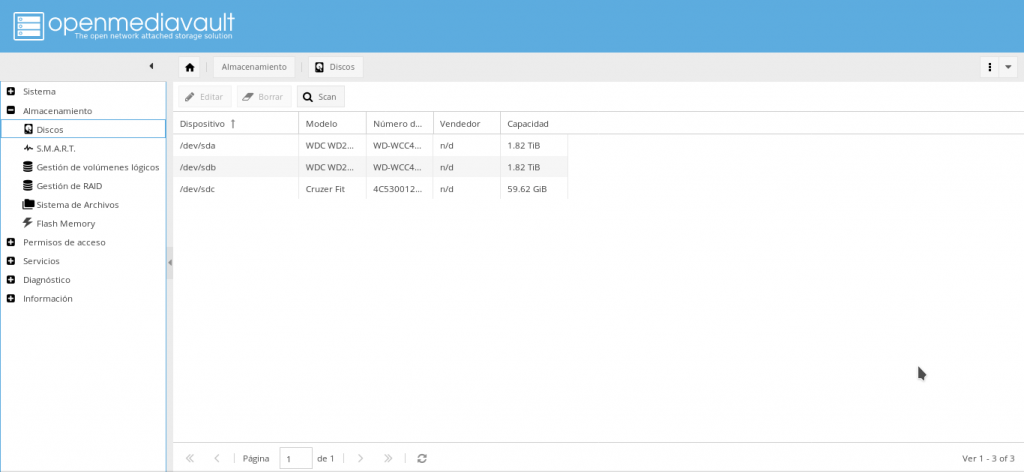Expand the Diagnóstico tree node

tap(10, 279)
